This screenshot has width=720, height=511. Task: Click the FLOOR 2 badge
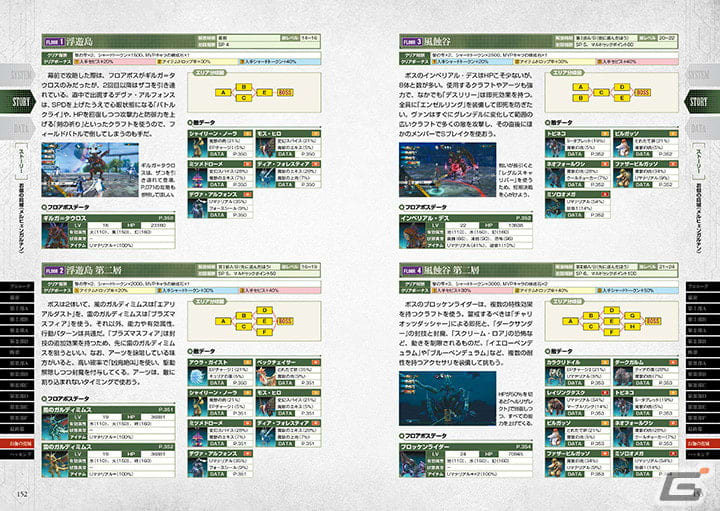(x=54, y=270)
